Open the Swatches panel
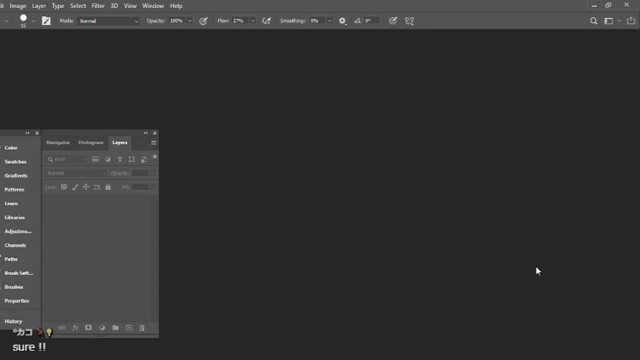Image resolution: width=640 pixels, height=360 pixels. point(16,162)
